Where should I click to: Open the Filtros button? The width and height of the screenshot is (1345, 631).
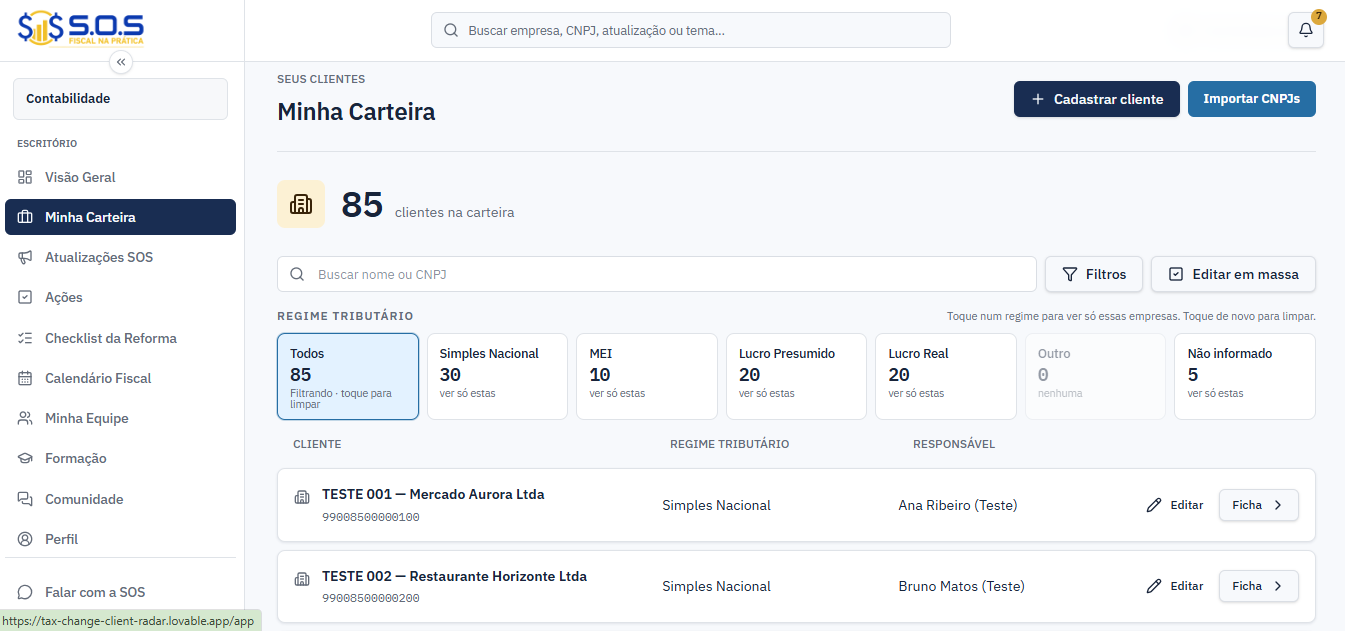click(x=1094, y=274)
